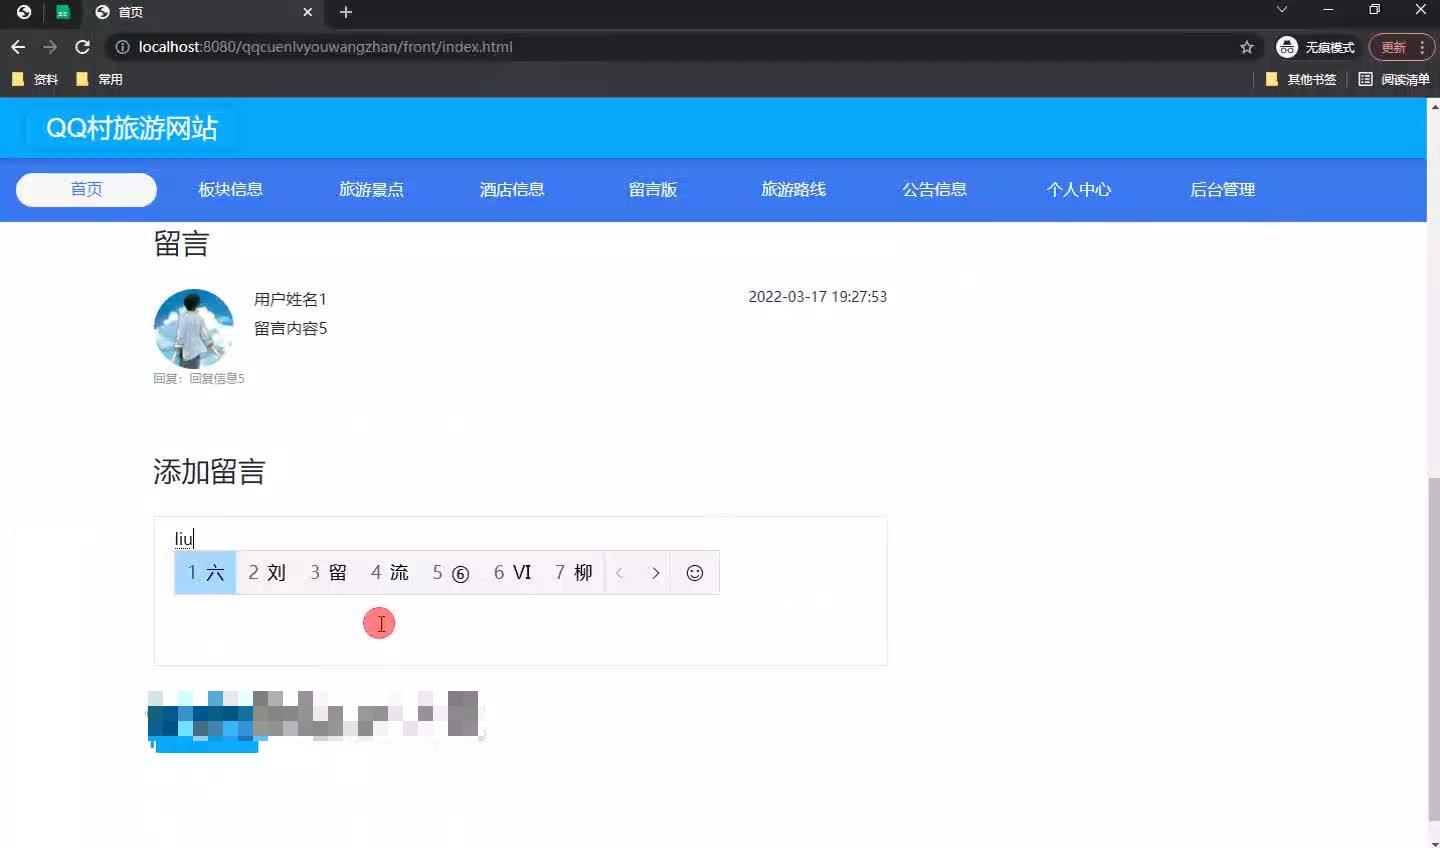The height and width of the screenshot is (848, 1440).
Task: Open new tab with plus button
Action: point(346,12)
